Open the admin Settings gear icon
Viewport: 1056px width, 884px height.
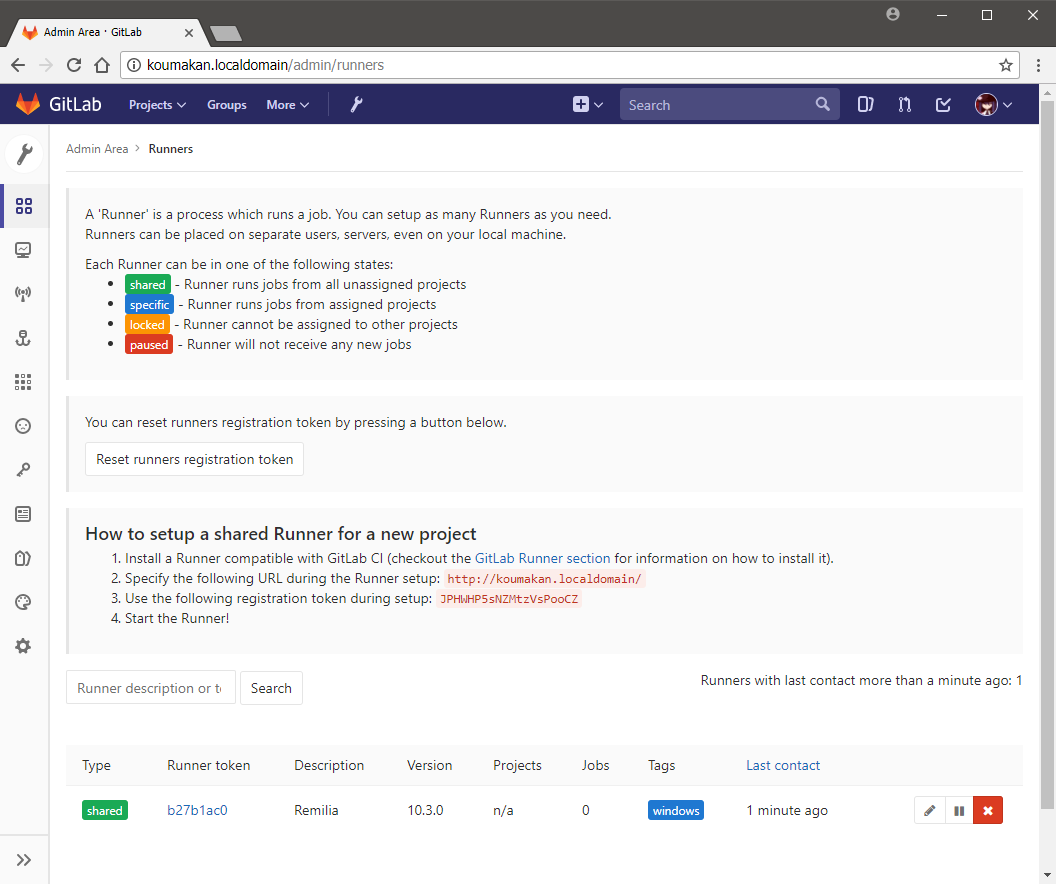23,645
